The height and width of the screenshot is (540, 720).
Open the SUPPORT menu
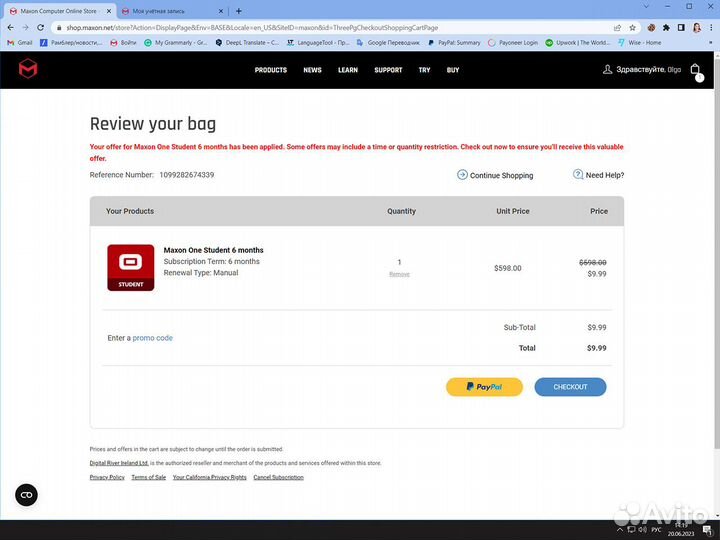[388, 70]
